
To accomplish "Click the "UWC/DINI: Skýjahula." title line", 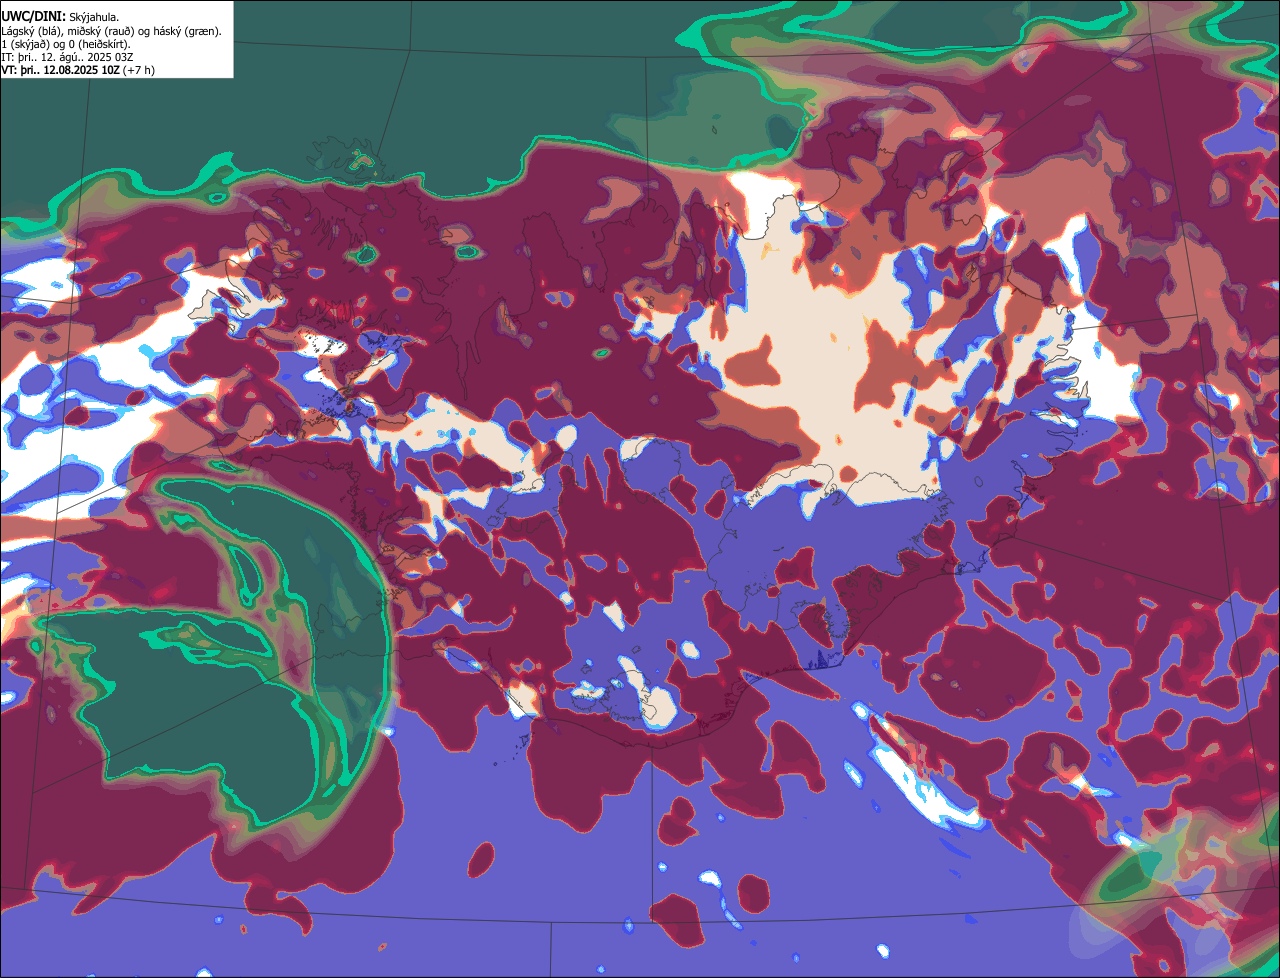I will pyautogui.click(x=60, y=17).
